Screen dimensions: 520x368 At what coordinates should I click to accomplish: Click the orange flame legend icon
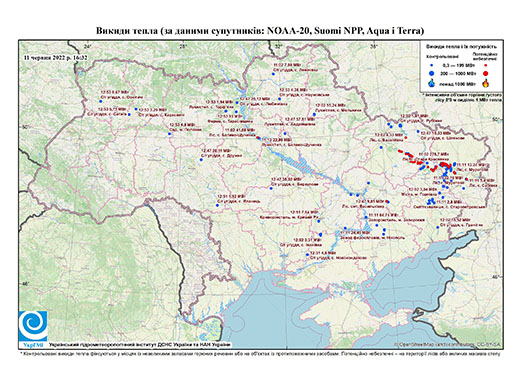pos(486,83)
